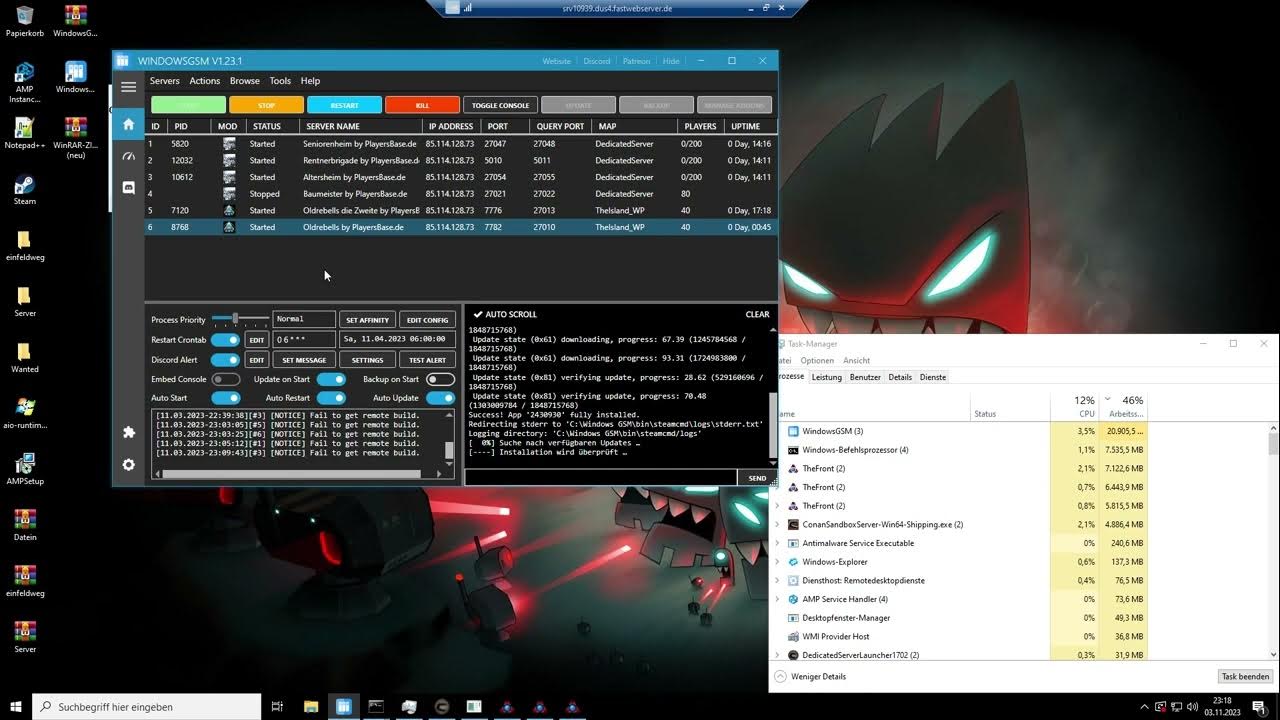Screen dimensions: 1280x720
Task: Expand ConanSandboxServer-Win64-Shipping.exe process group
Action: coord(778,524)
